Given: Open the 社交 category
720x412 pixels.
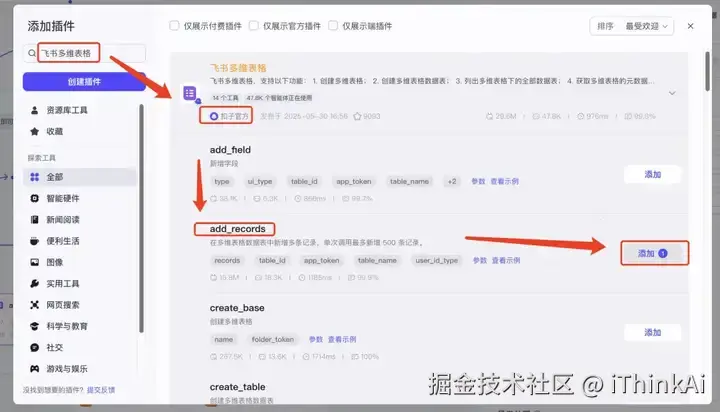Looking at the screenshot, I should click(x=80, y=348).
